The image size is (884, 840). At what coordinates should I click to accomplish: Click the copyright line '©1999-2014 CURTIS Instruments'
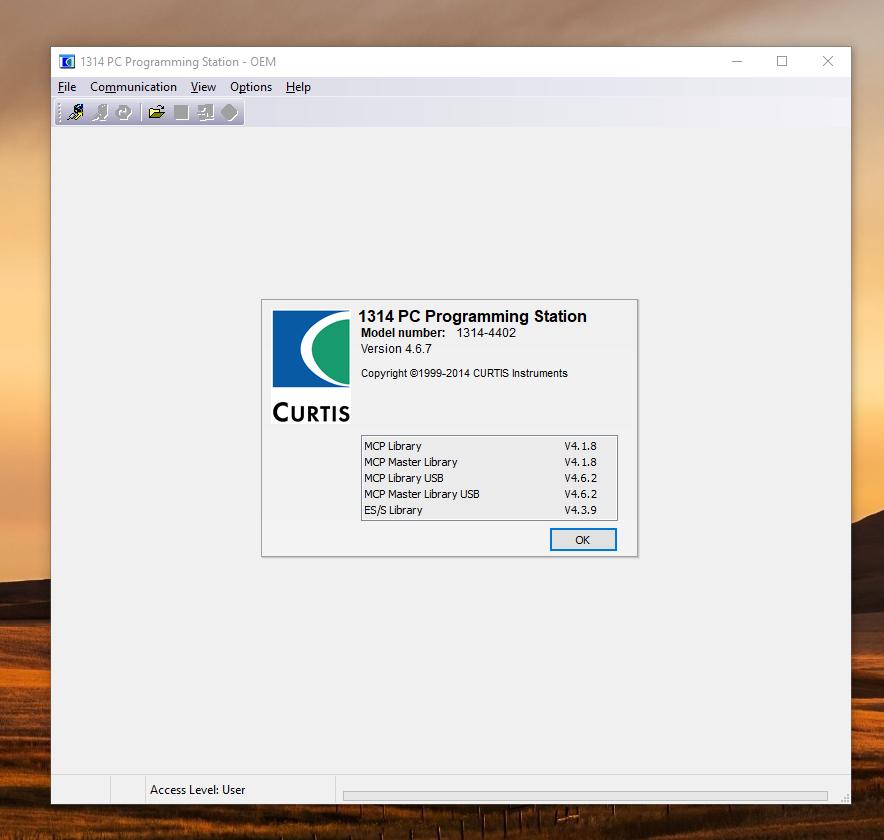[488, 373]
